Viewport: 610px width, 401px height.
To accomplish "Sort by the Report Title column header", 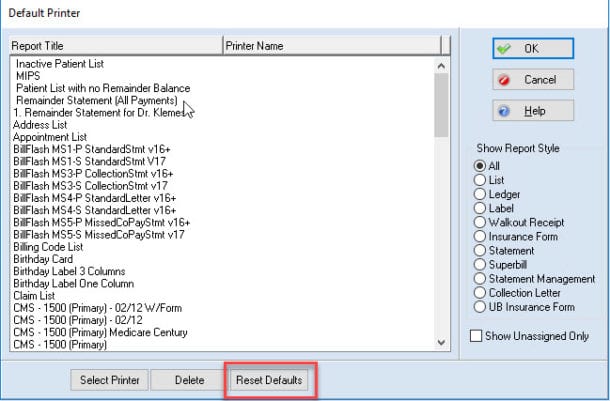I will [116, 46].
